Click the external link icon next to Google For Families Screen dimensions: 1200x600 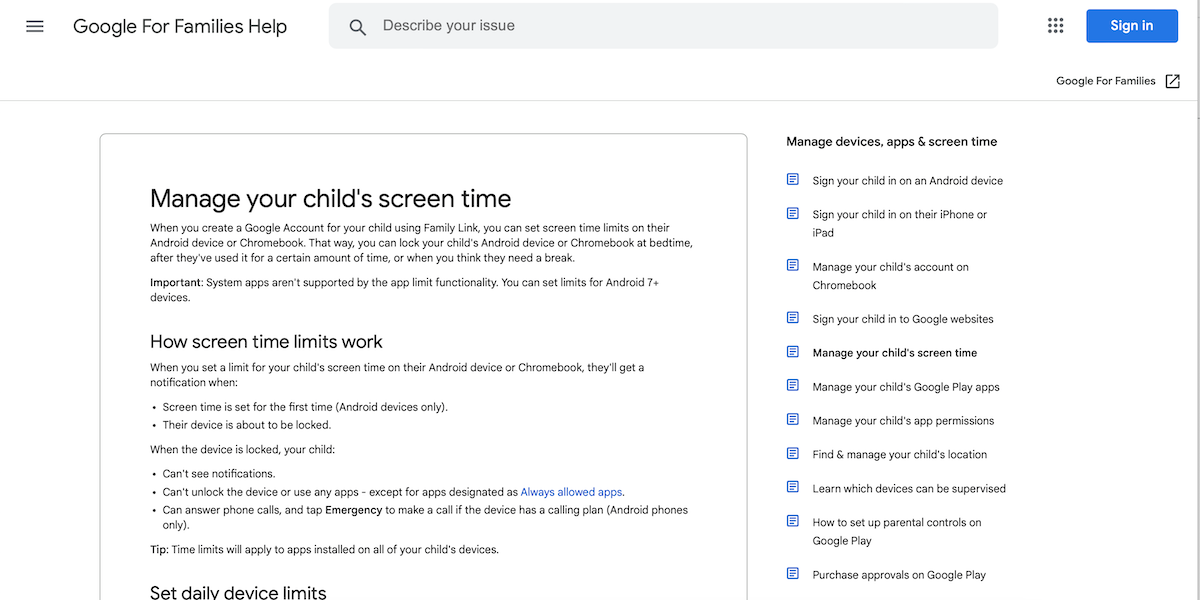click(1172, 80)
